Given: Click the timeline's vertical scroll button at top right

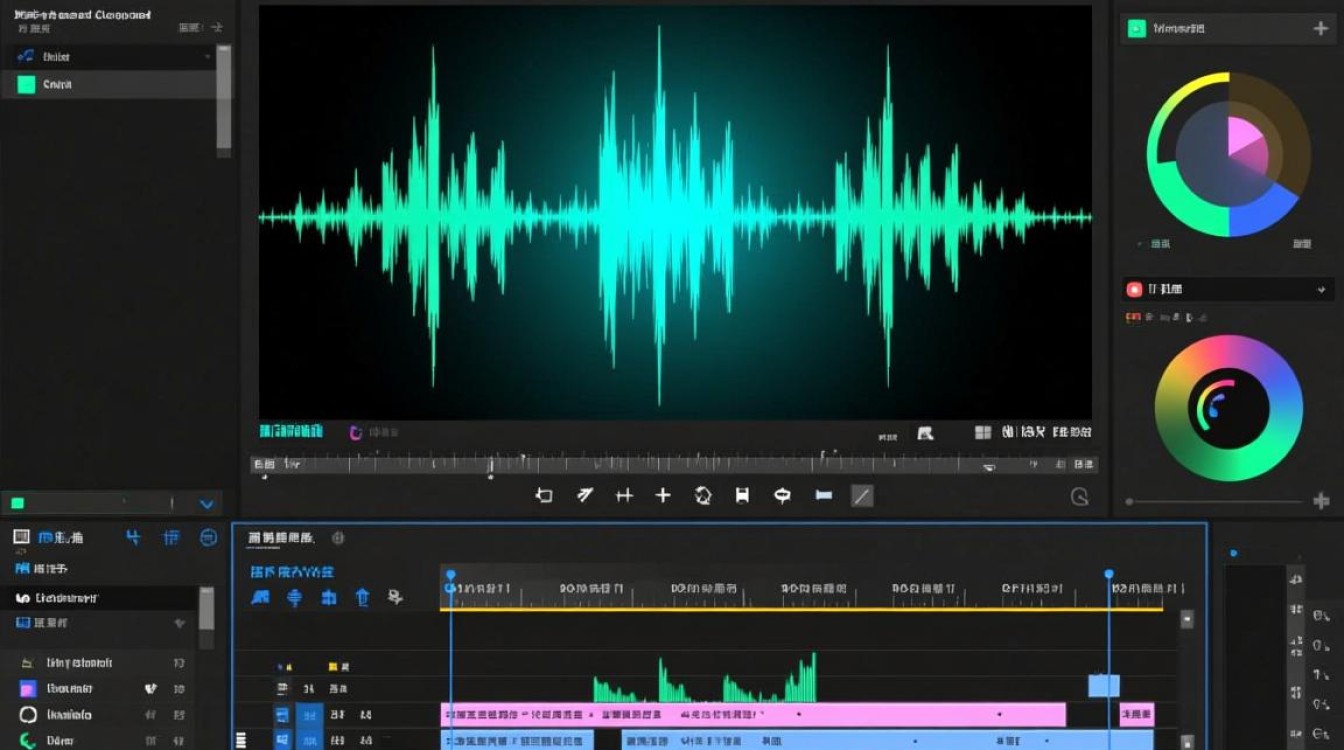Looking at the screenshot, I should tap(1187, 619).
